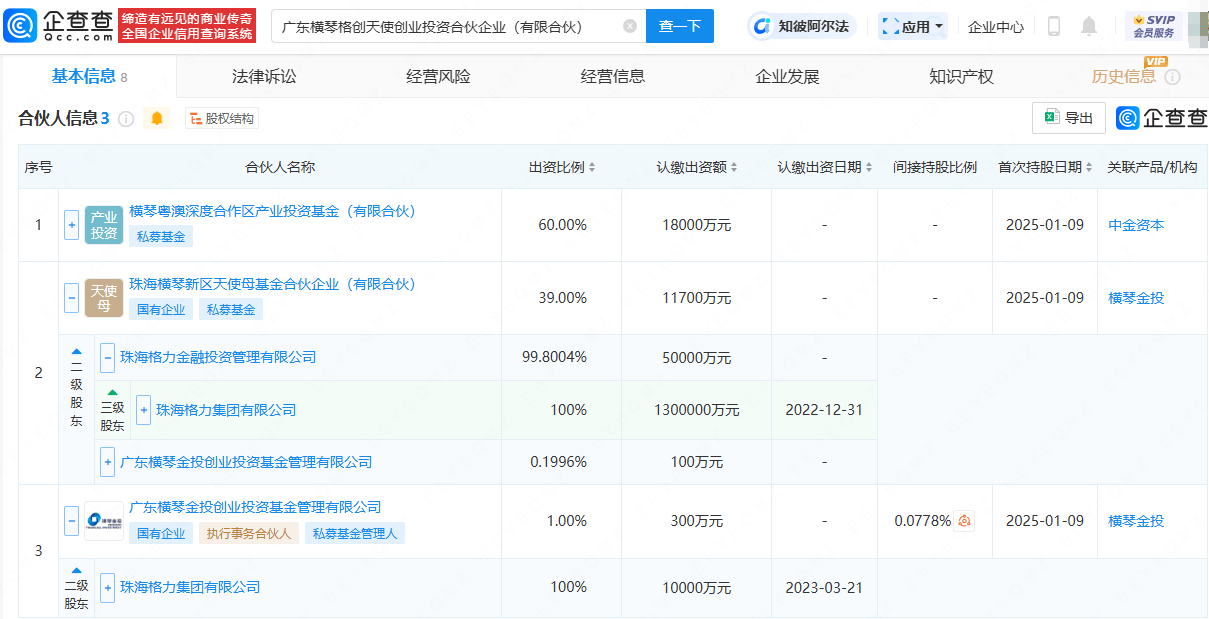Click the 知彼阿尔法 button
The width and height of the screenshot is (1209, 619).
click(x=802, y=26)
